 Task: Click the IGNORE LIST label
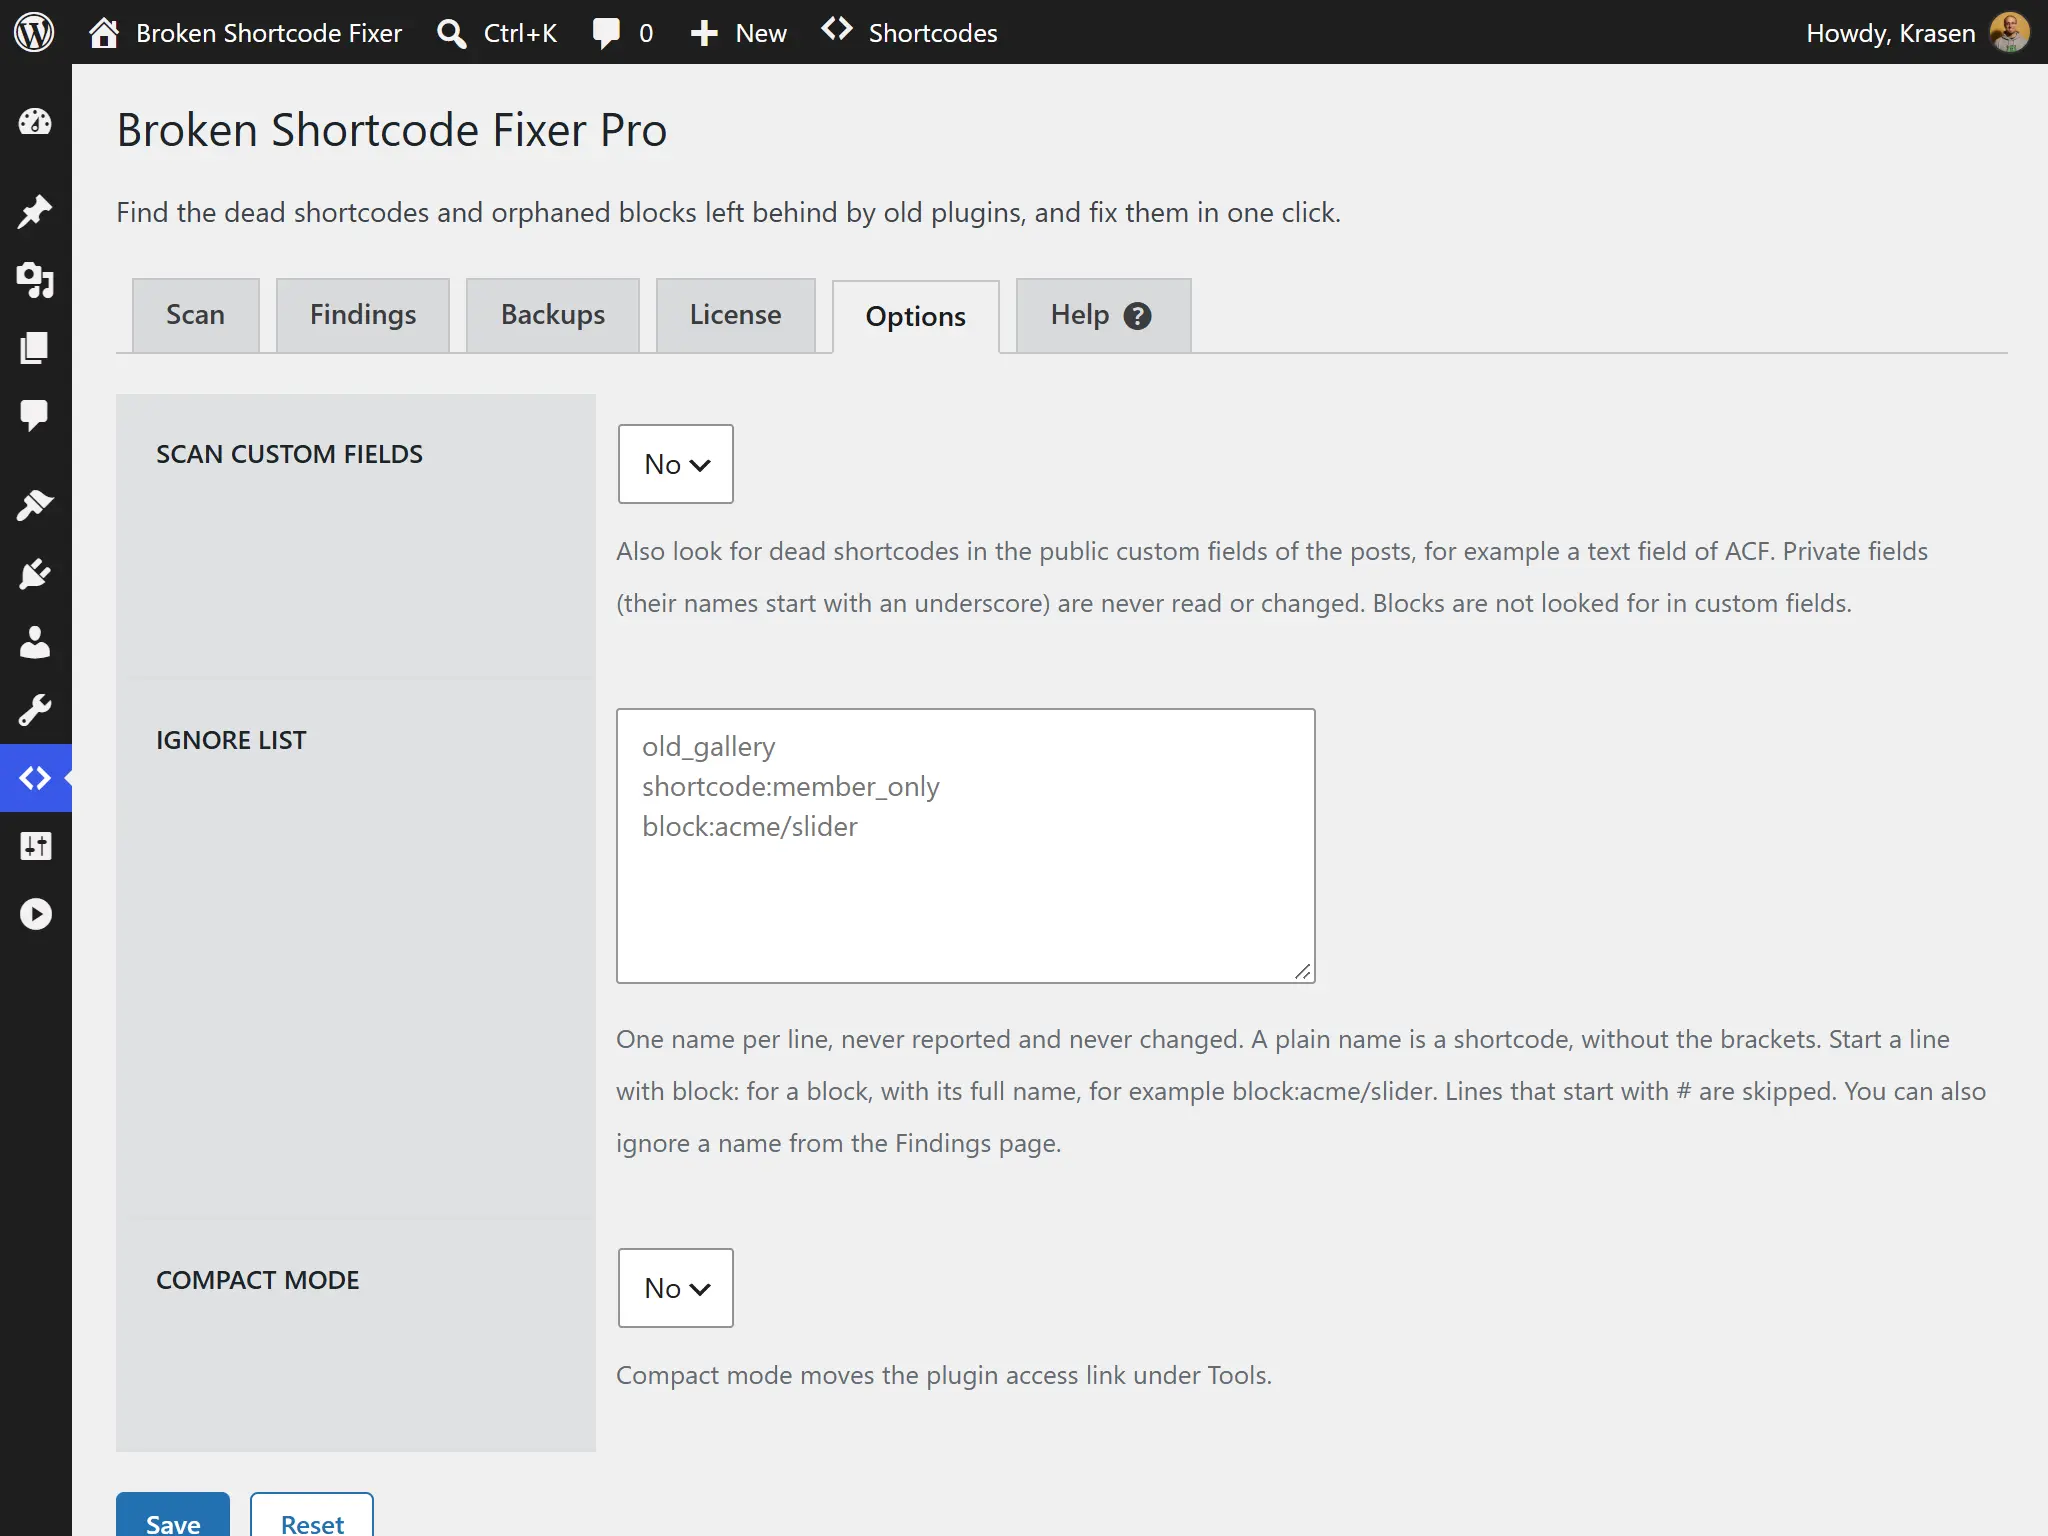point(231,740)
